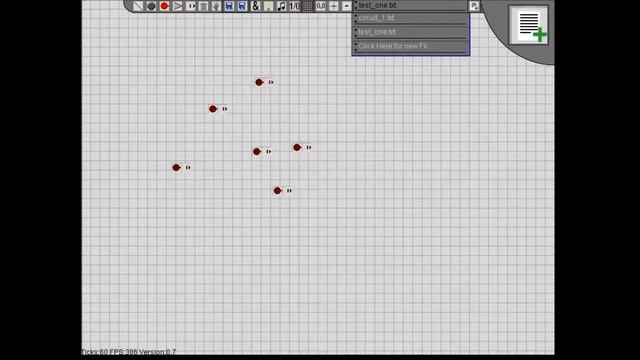Click the leftmost red node on canvas

(176, 167)
